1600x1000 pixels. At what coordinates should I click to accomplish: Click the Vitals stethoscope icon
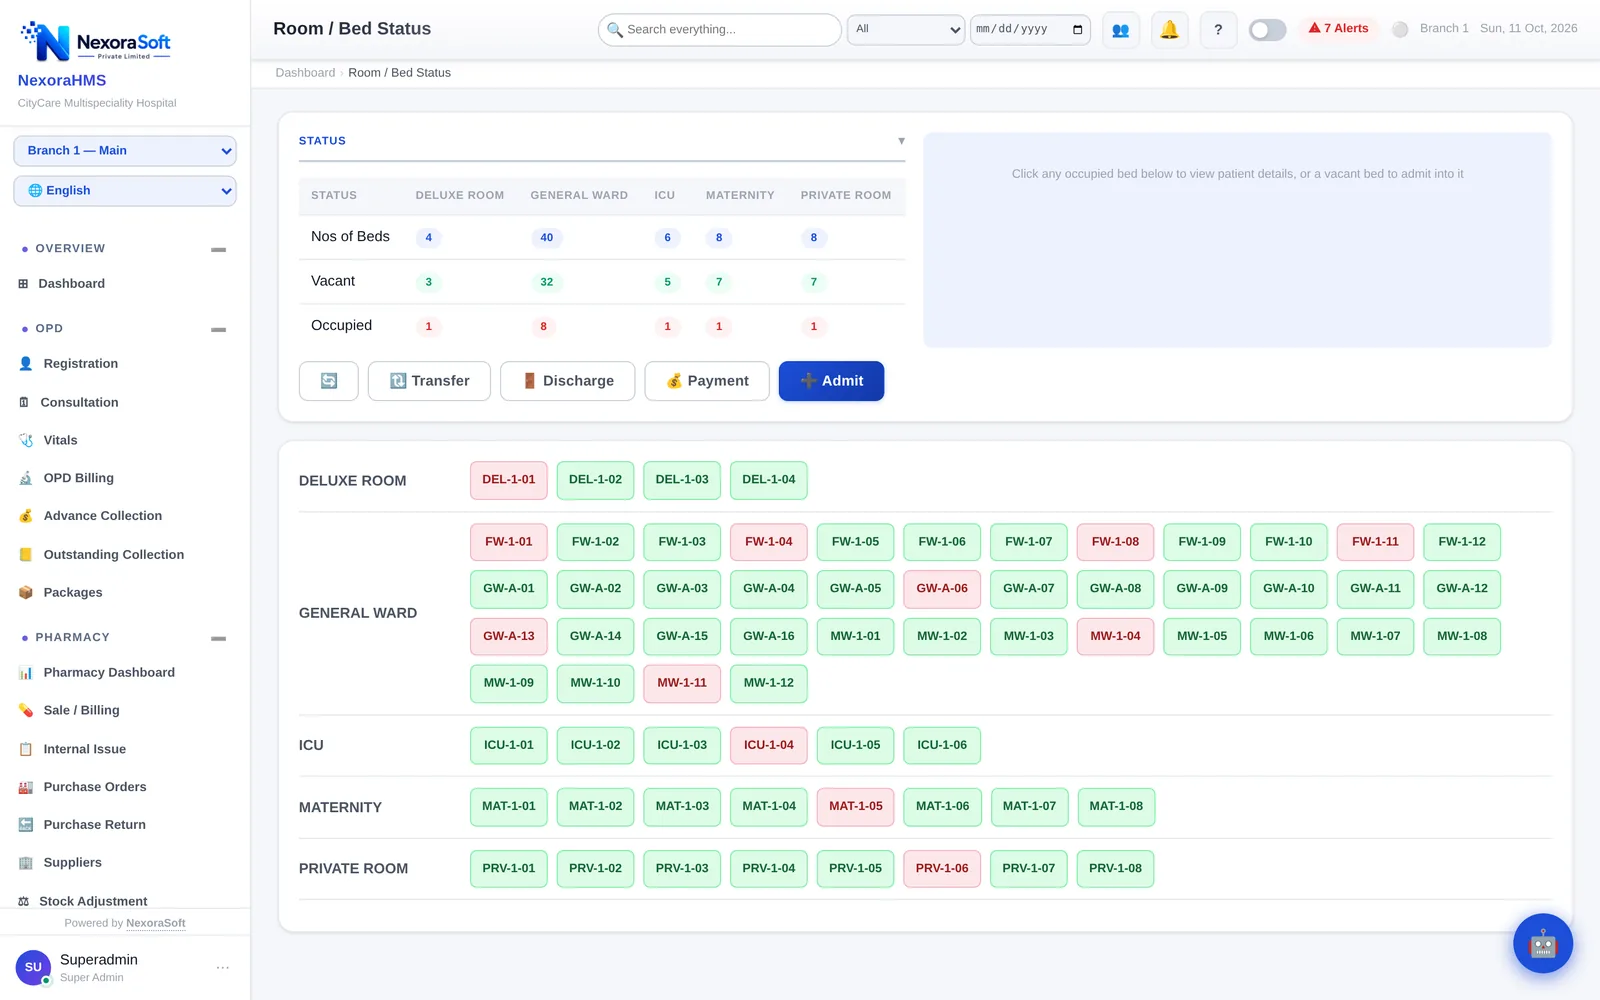coord(26,440)
